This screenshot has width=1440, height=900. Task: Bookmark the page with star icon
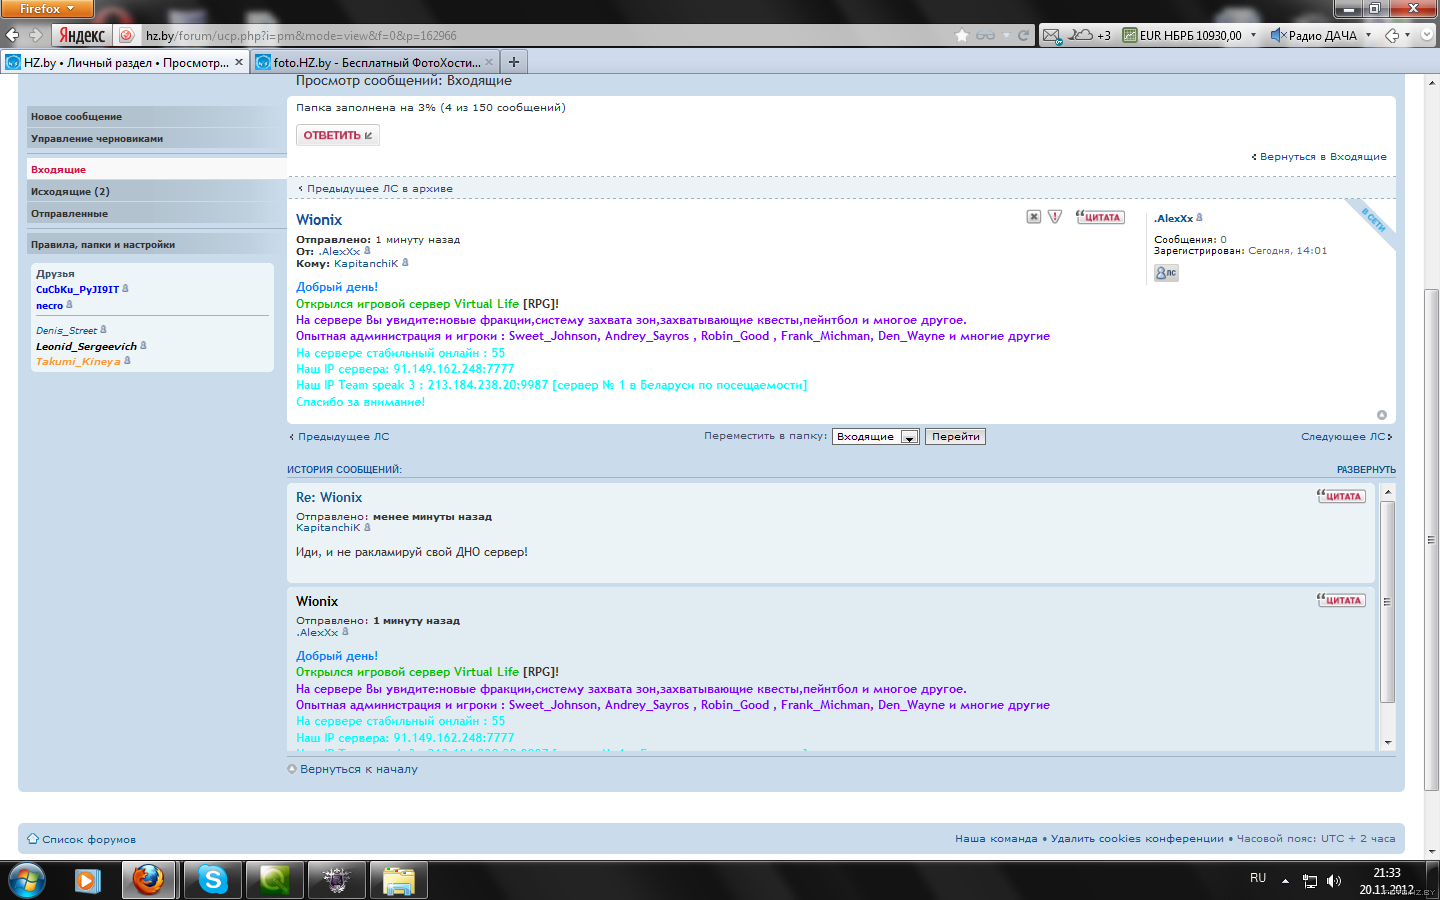tap(962, 35)
